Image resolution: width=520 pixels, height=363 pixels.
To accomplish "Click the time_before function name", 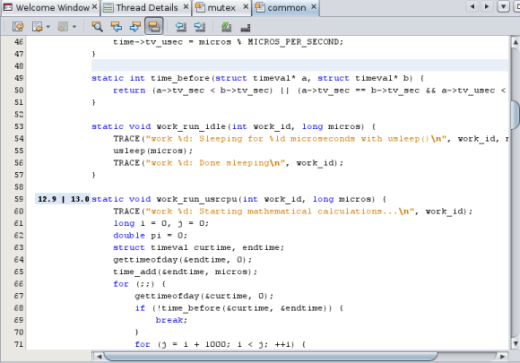I will coord(180,78).
